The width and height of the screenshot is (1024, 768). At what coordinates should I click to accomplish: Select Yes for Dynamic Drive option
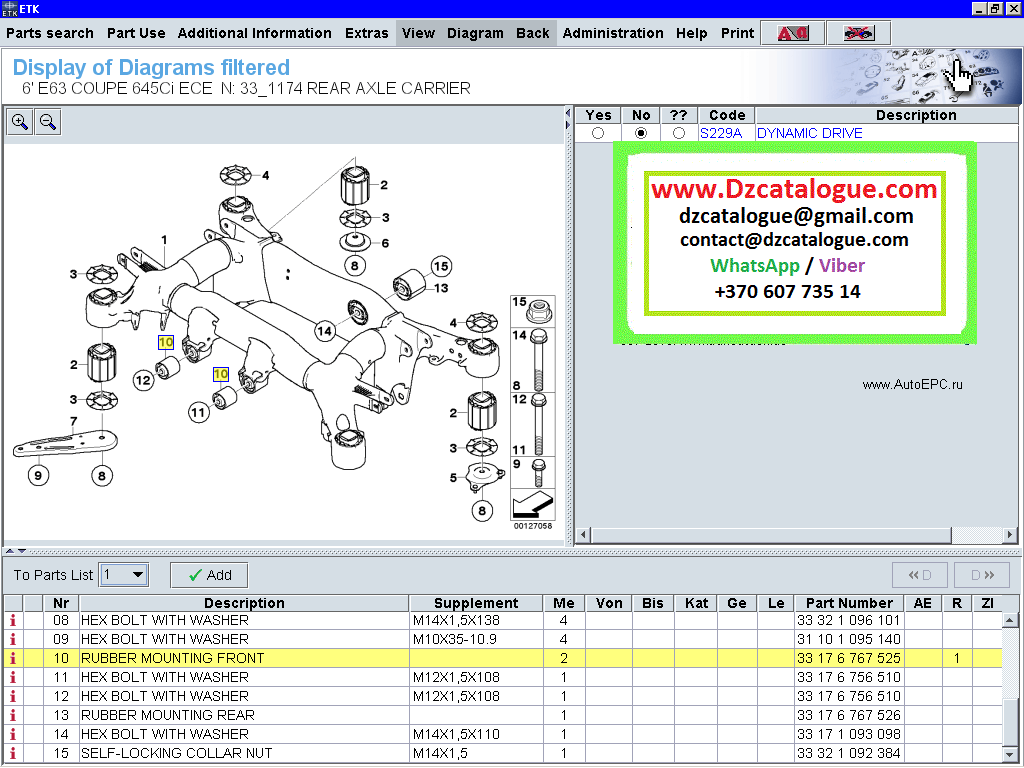coord(598,133)
